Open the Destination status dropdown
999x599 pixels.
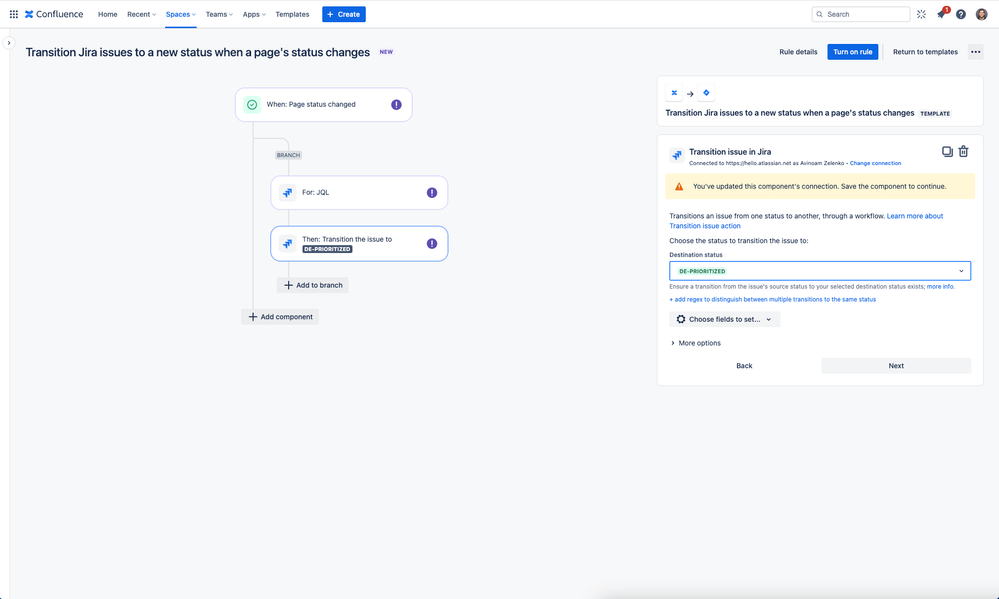coord(820,271)
